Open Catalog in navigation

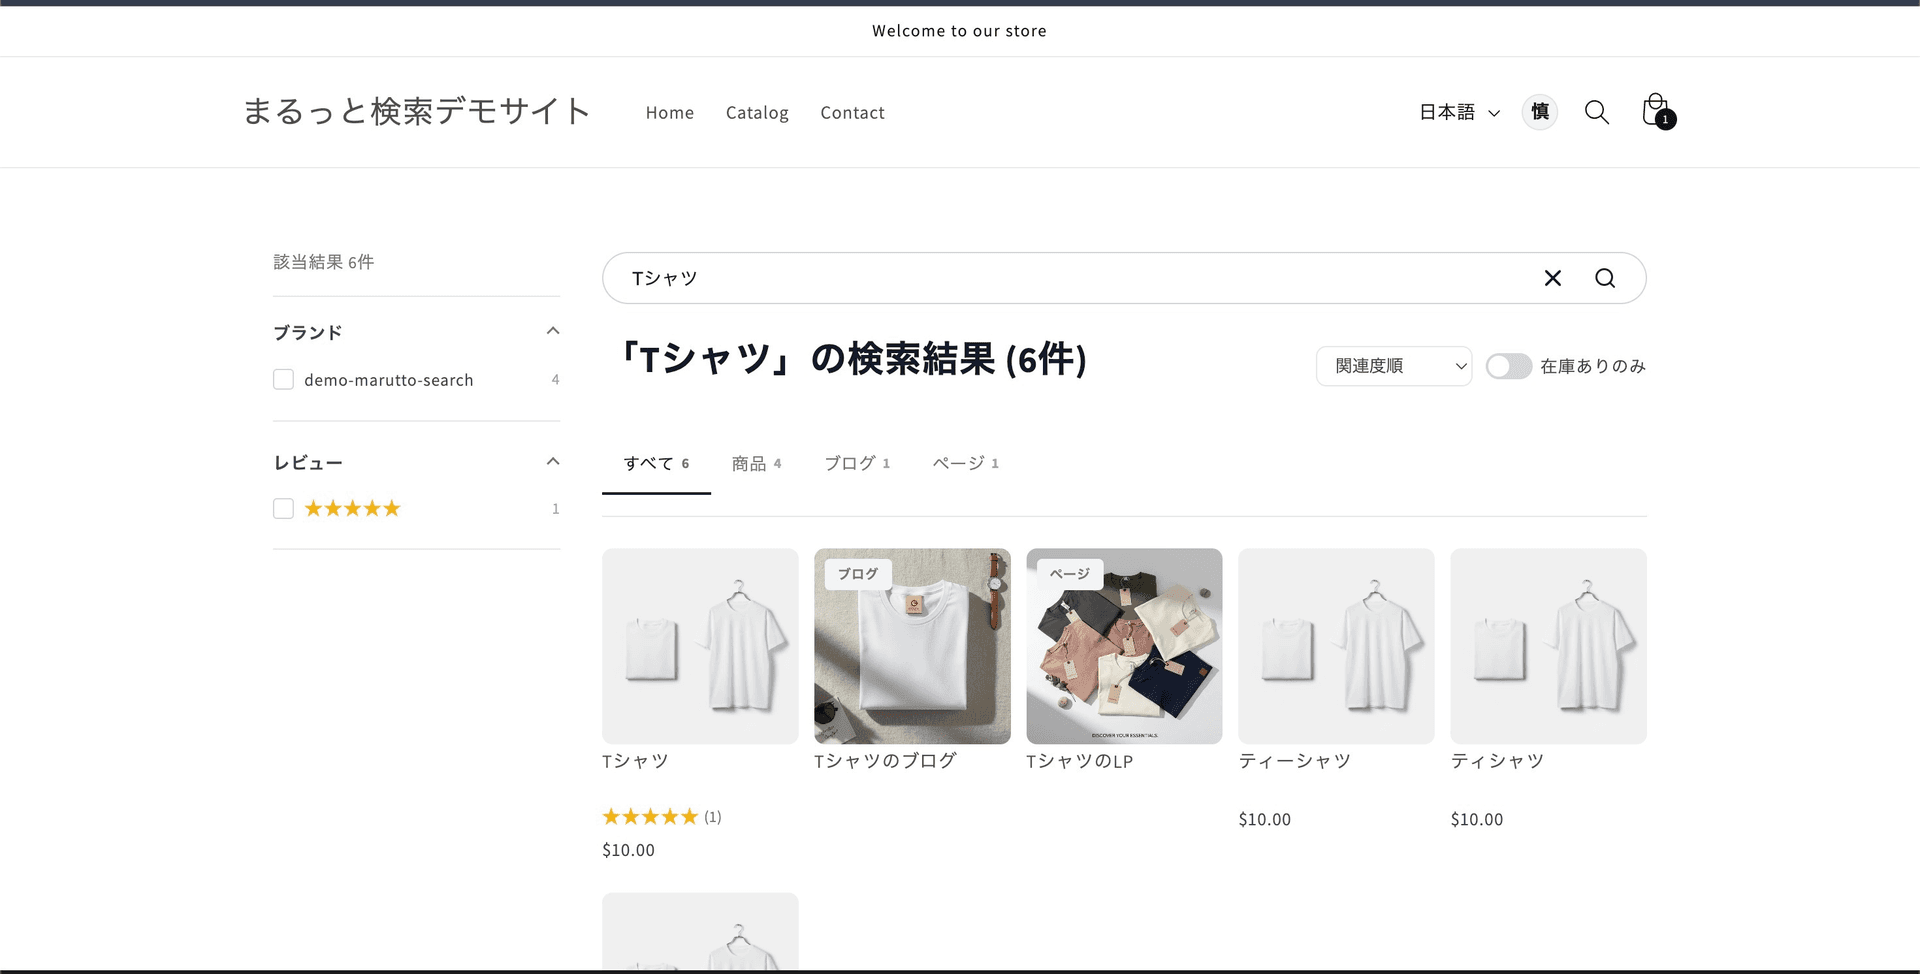[x=757, y=113]
